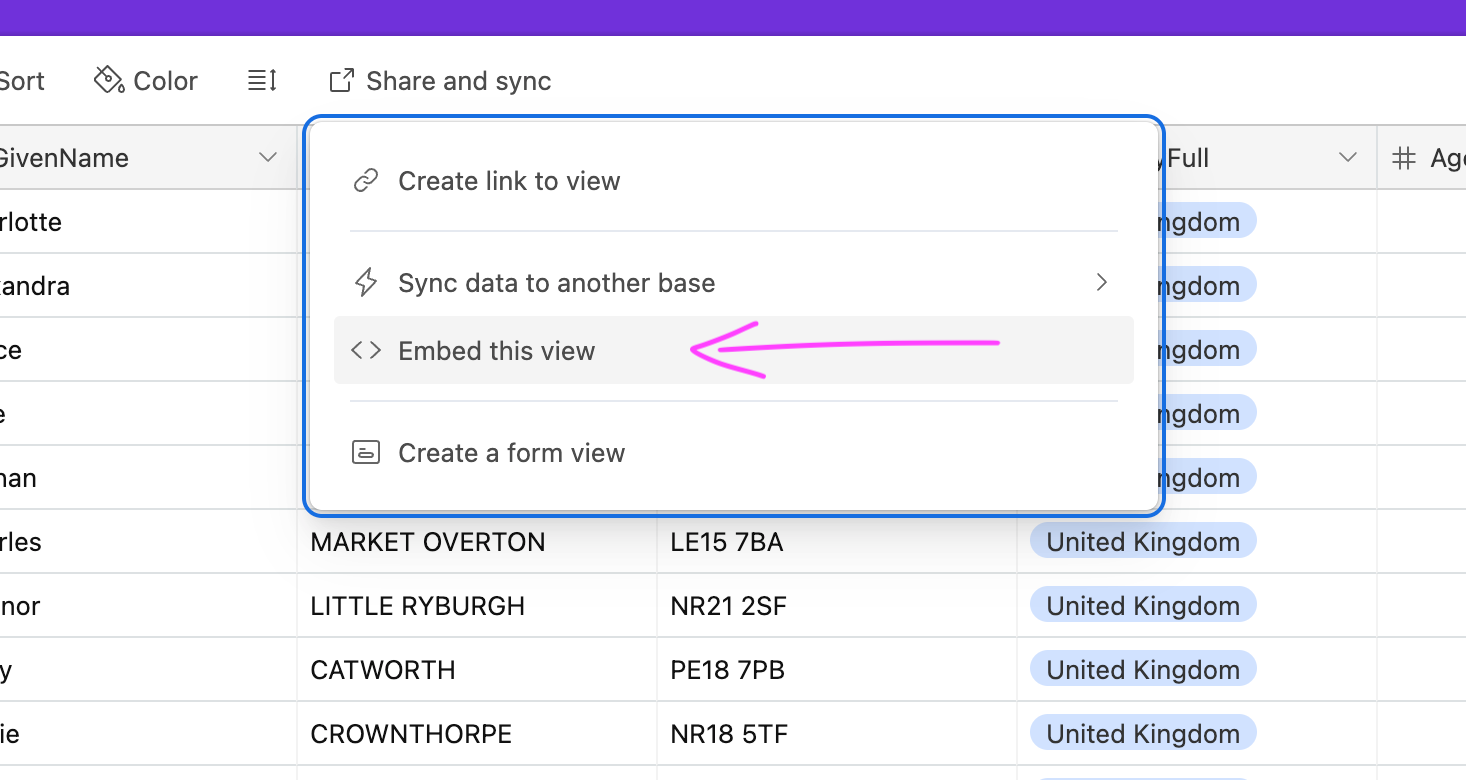Click the Sort toolbar button
This screenshot has width=1466, height=780.
(x=22, y=80)
